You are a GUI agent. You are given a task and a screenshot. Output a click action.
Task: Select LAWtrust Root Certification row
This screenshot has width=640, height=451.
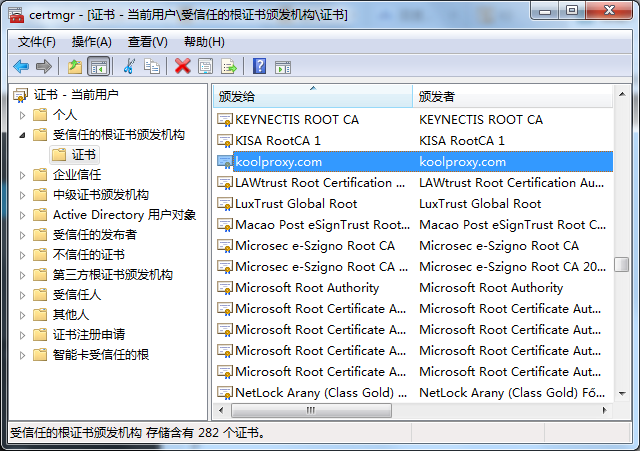point(415,183)
